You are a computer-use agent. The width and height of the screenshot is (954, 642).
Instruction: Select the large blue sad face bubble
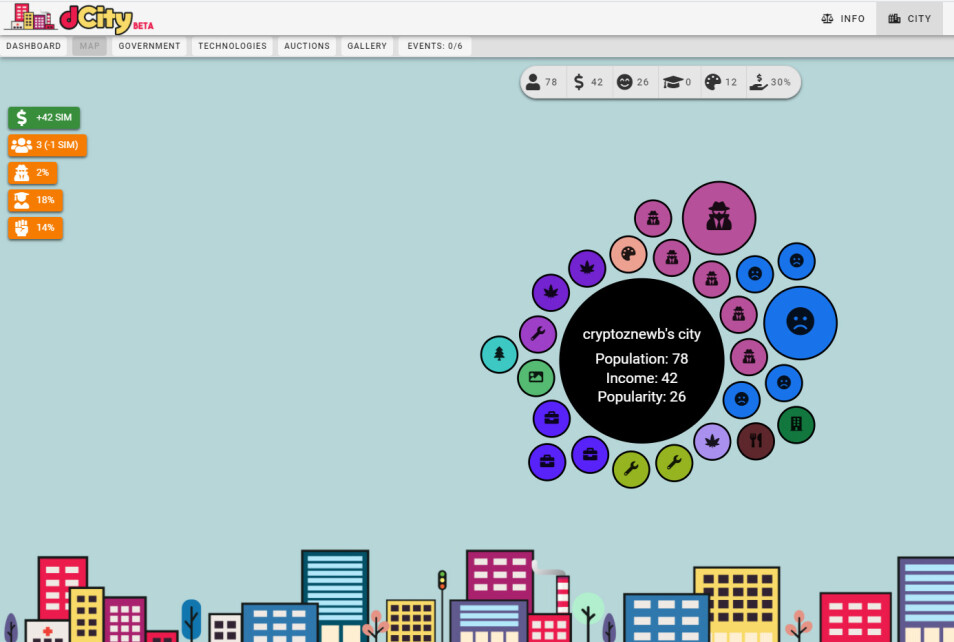pyautogui.click(x=800, y=323)
